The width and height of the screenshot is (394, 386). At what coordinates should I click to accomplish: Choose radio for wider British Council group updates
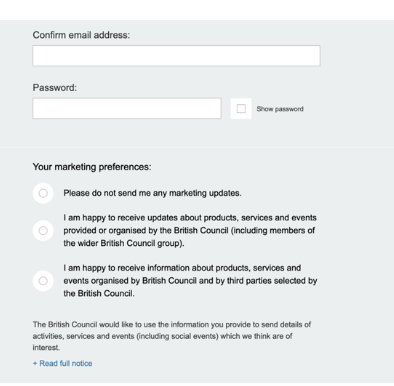tap(43, 230)
